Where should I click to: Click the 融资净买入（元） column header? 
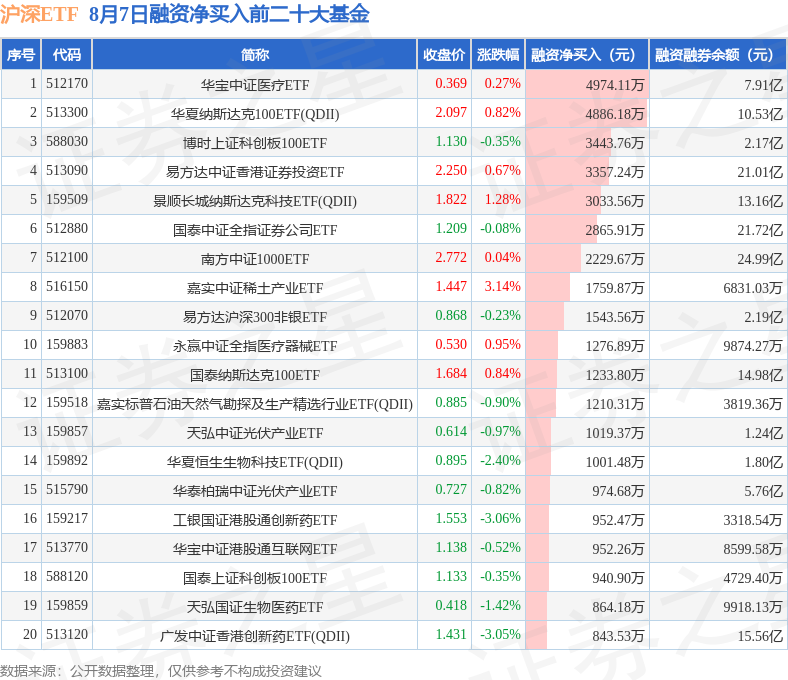587,54
